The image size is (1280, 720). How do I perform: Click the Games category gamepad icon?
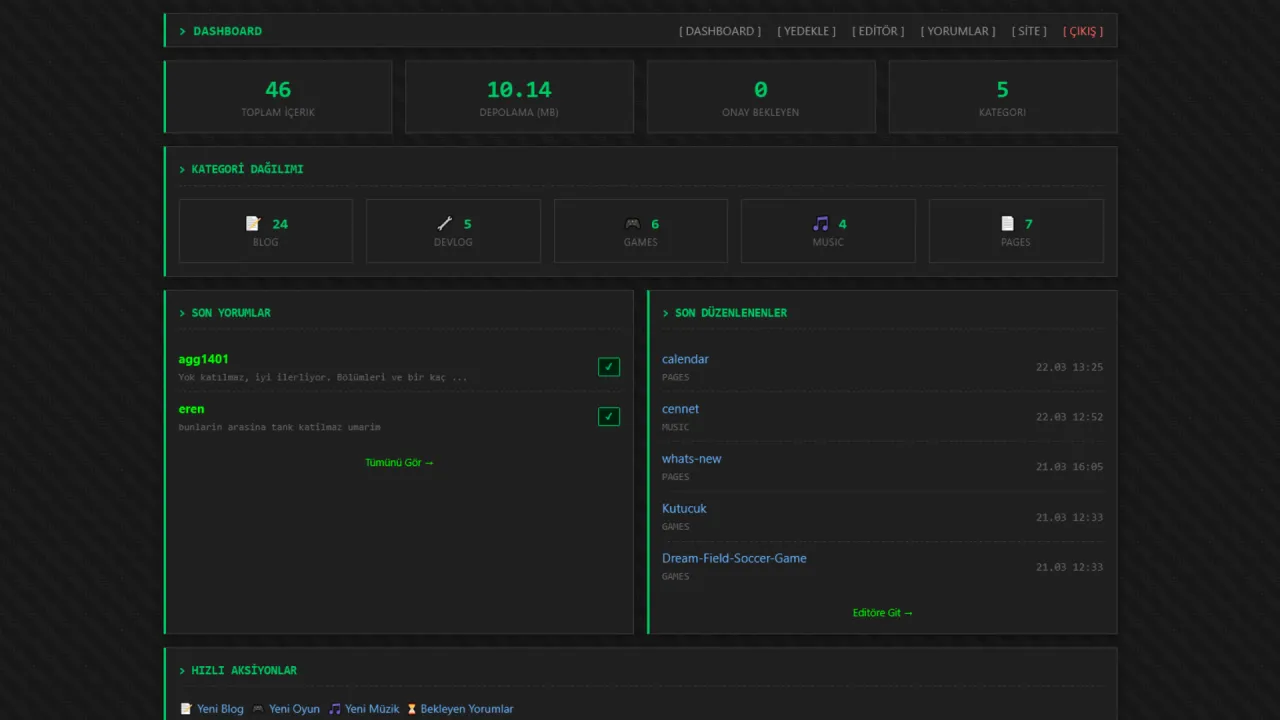coord(632,224)
